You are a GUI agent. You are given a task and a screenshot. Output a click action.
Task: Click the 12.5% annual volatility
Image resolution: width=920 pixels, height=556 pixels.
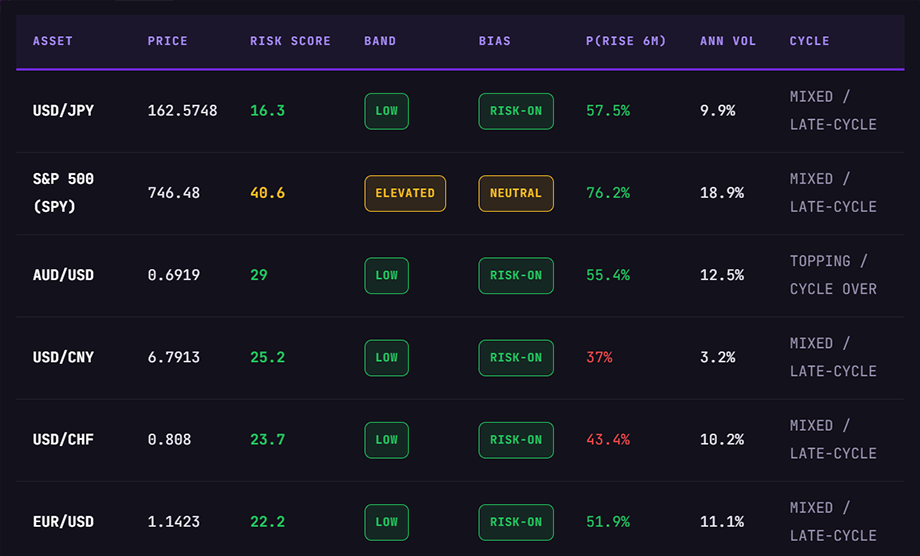point(722,275)
